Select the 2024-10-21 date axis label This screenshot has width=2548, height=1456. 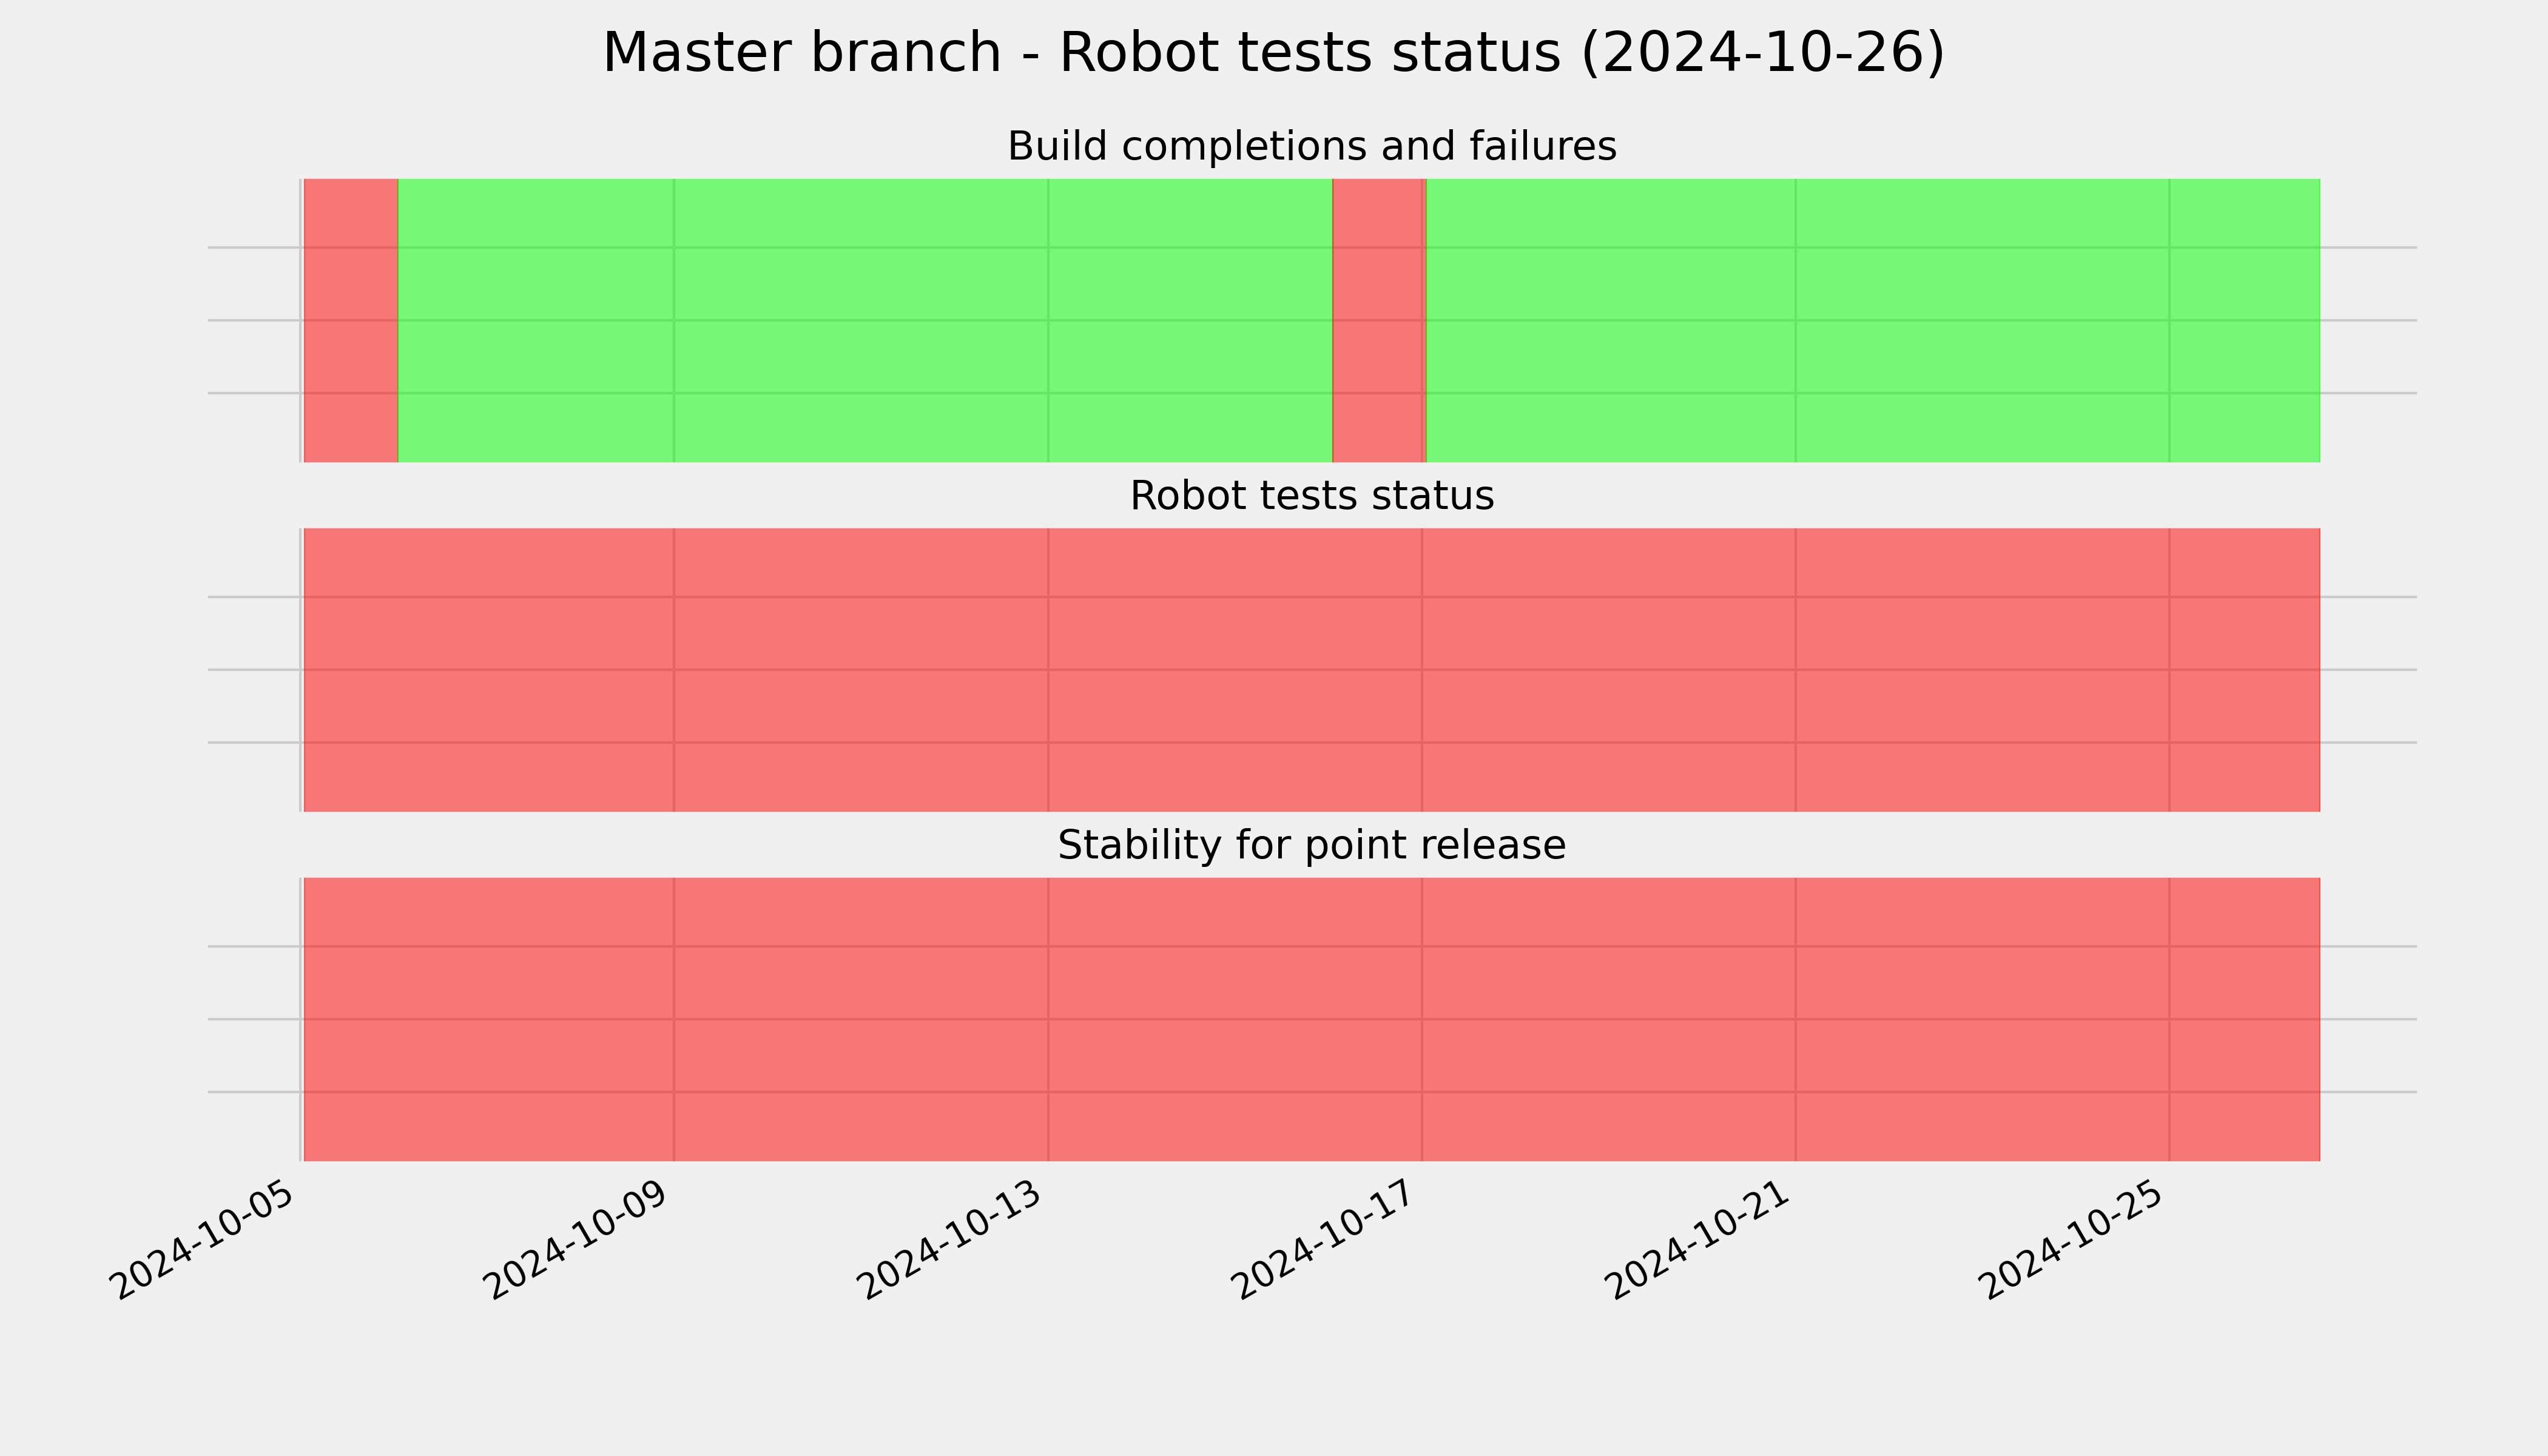(x=1701, y=1240)
